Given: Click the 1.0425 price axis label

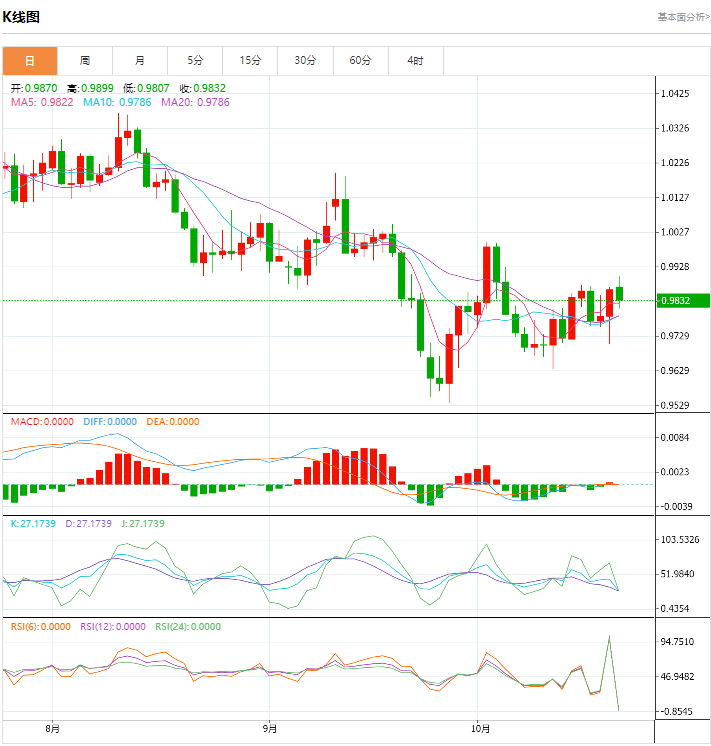Looking at the screenshot, I should 675,94.
